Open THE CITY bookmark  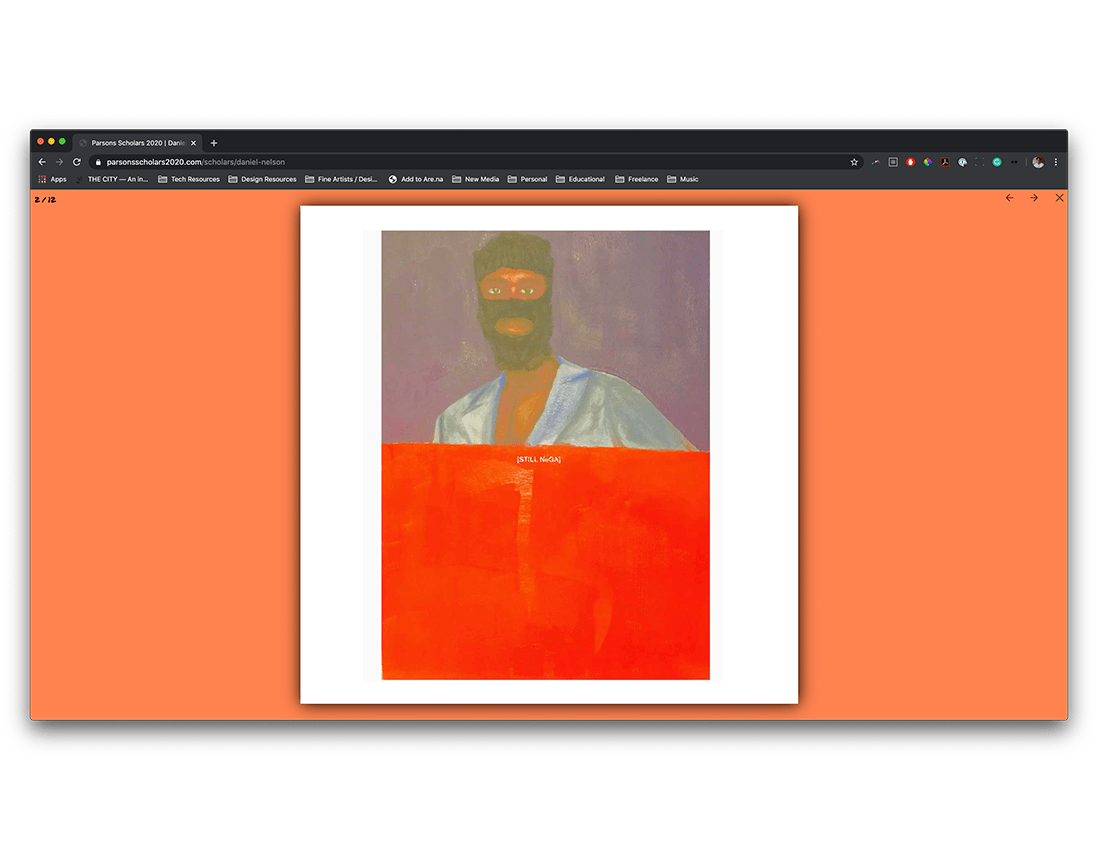(112, 179)
